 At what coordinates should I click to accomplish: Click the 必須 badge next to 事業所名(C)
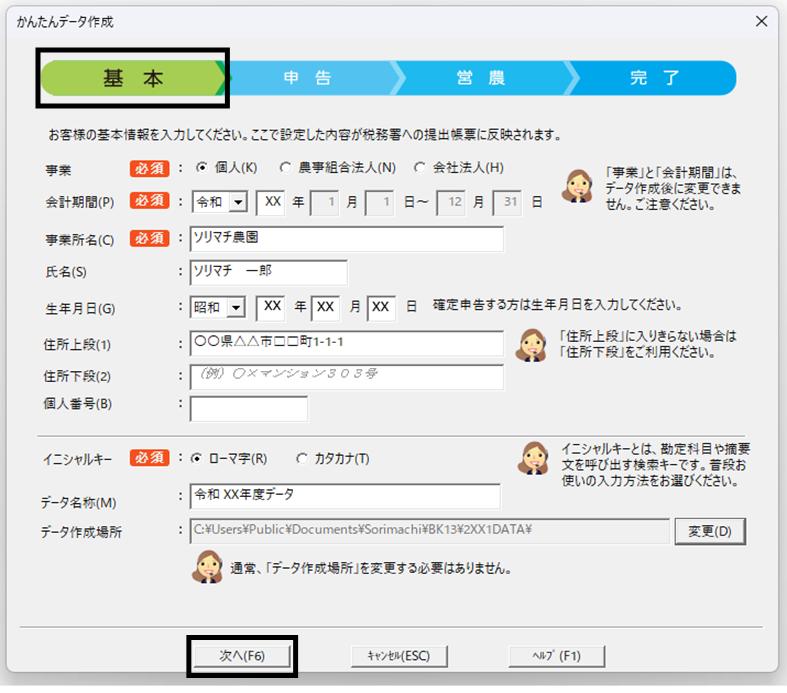150,238
